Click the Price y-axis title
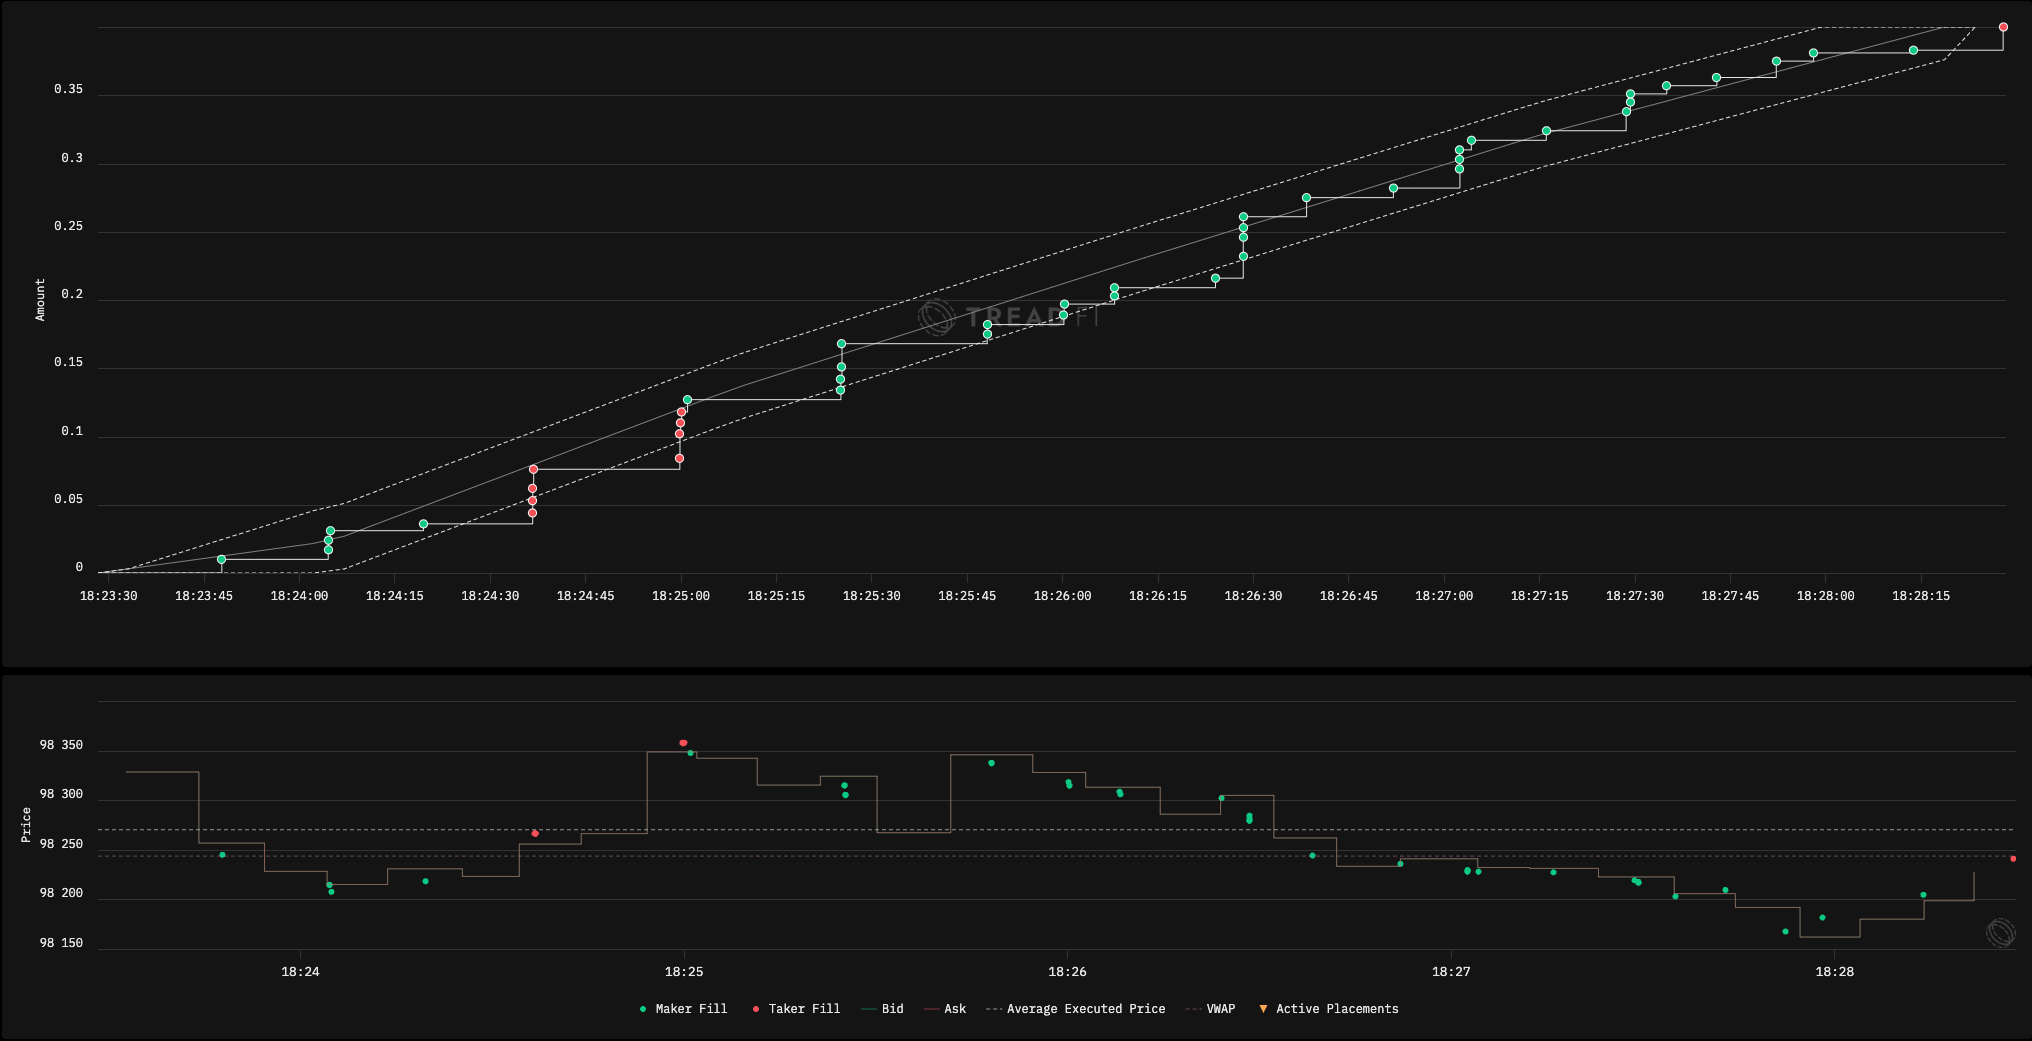Image resolution: width=2032 pixels, height=1041 pixels. pos(27,825)
